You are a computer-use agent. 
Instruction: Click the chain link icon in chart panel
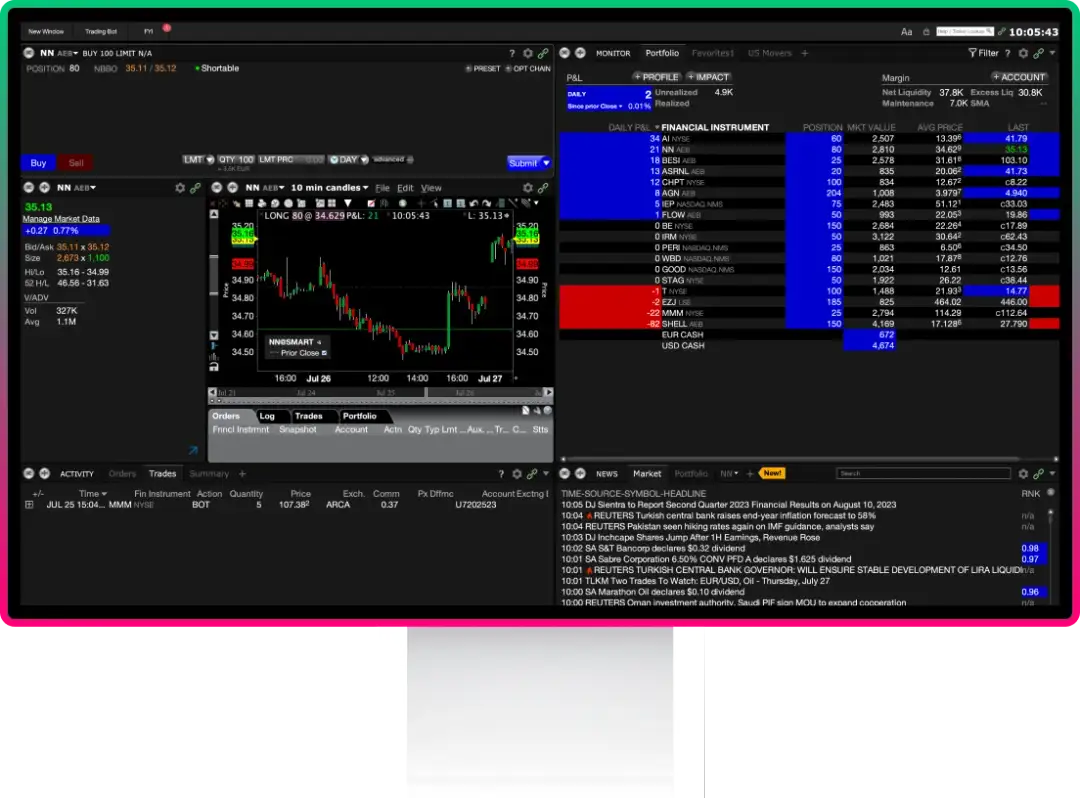pyautogui.click(x=543, y=187)
